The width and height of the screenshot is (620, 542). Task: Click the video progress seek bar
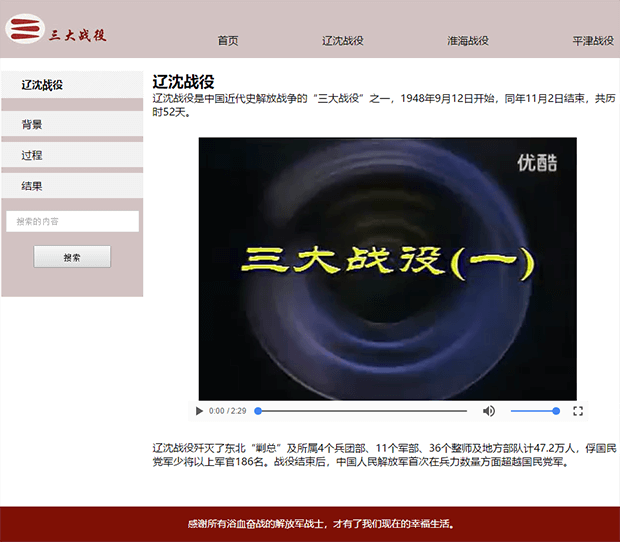tap(362, 411)
